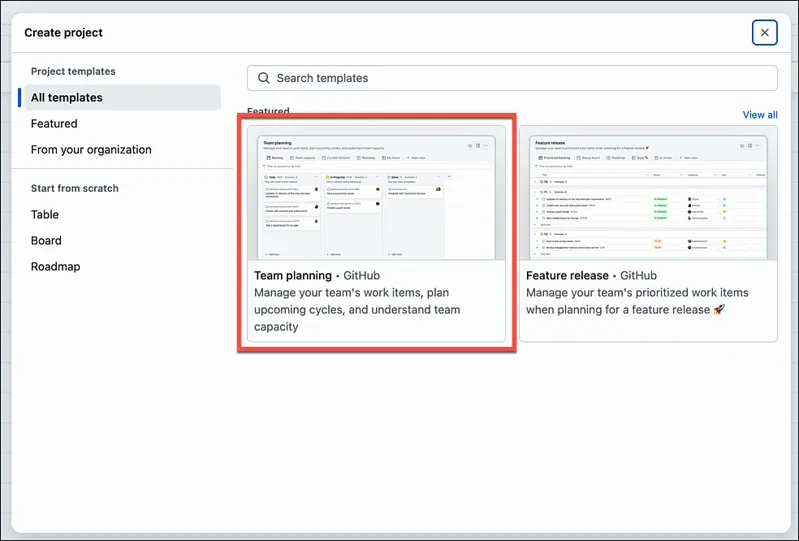Viewport: 799px width, 541px height.
Task: Select From your organization templates
Action: pos(91,150)
